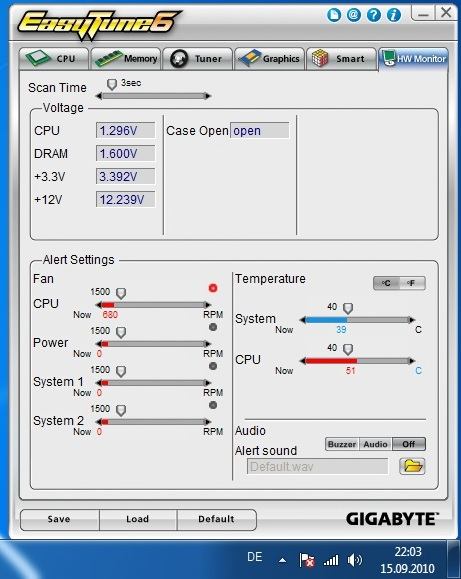
Task: Click the DE language indicator in taskbar
Action: [x=255, y=557]
